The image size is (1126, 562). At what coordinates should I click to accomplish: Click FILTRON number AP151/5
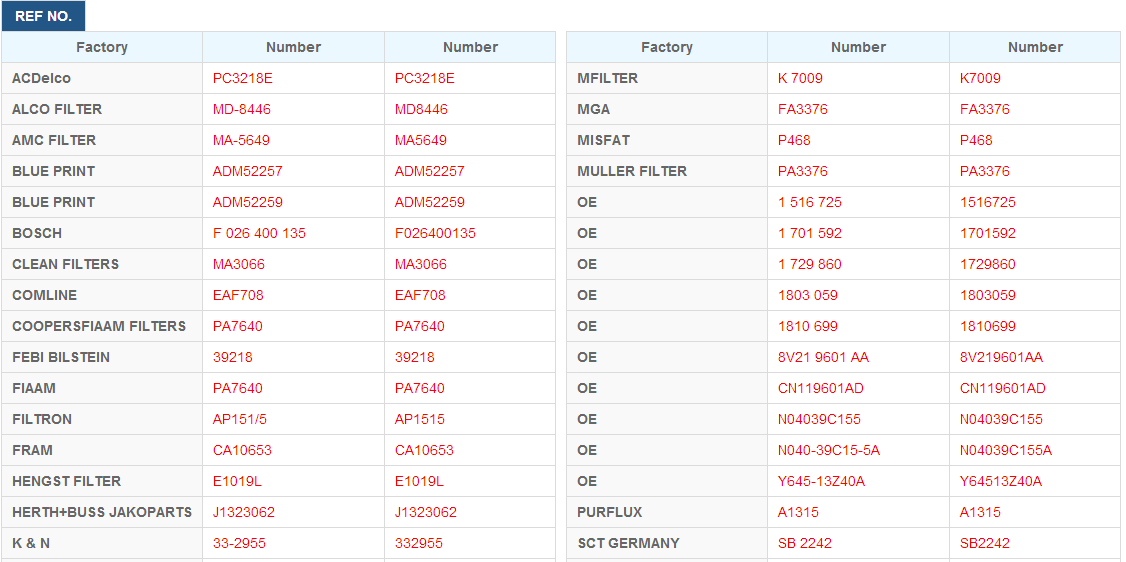click(241, 419)
